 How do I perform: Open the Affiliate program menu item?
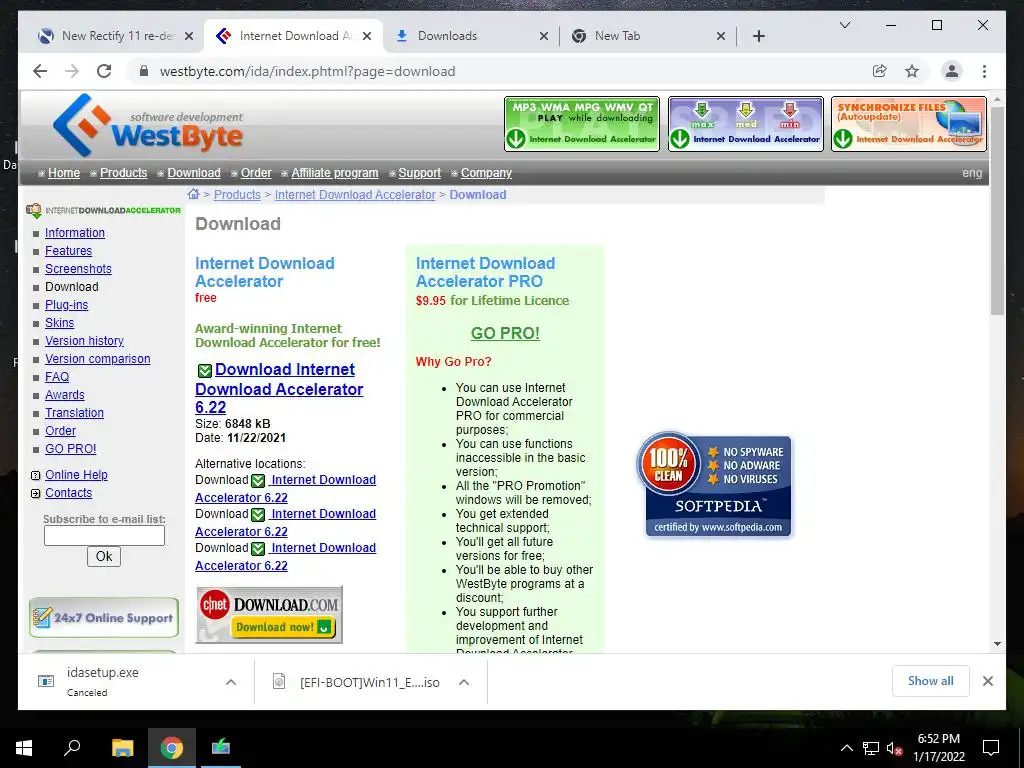tap(334, 173)
